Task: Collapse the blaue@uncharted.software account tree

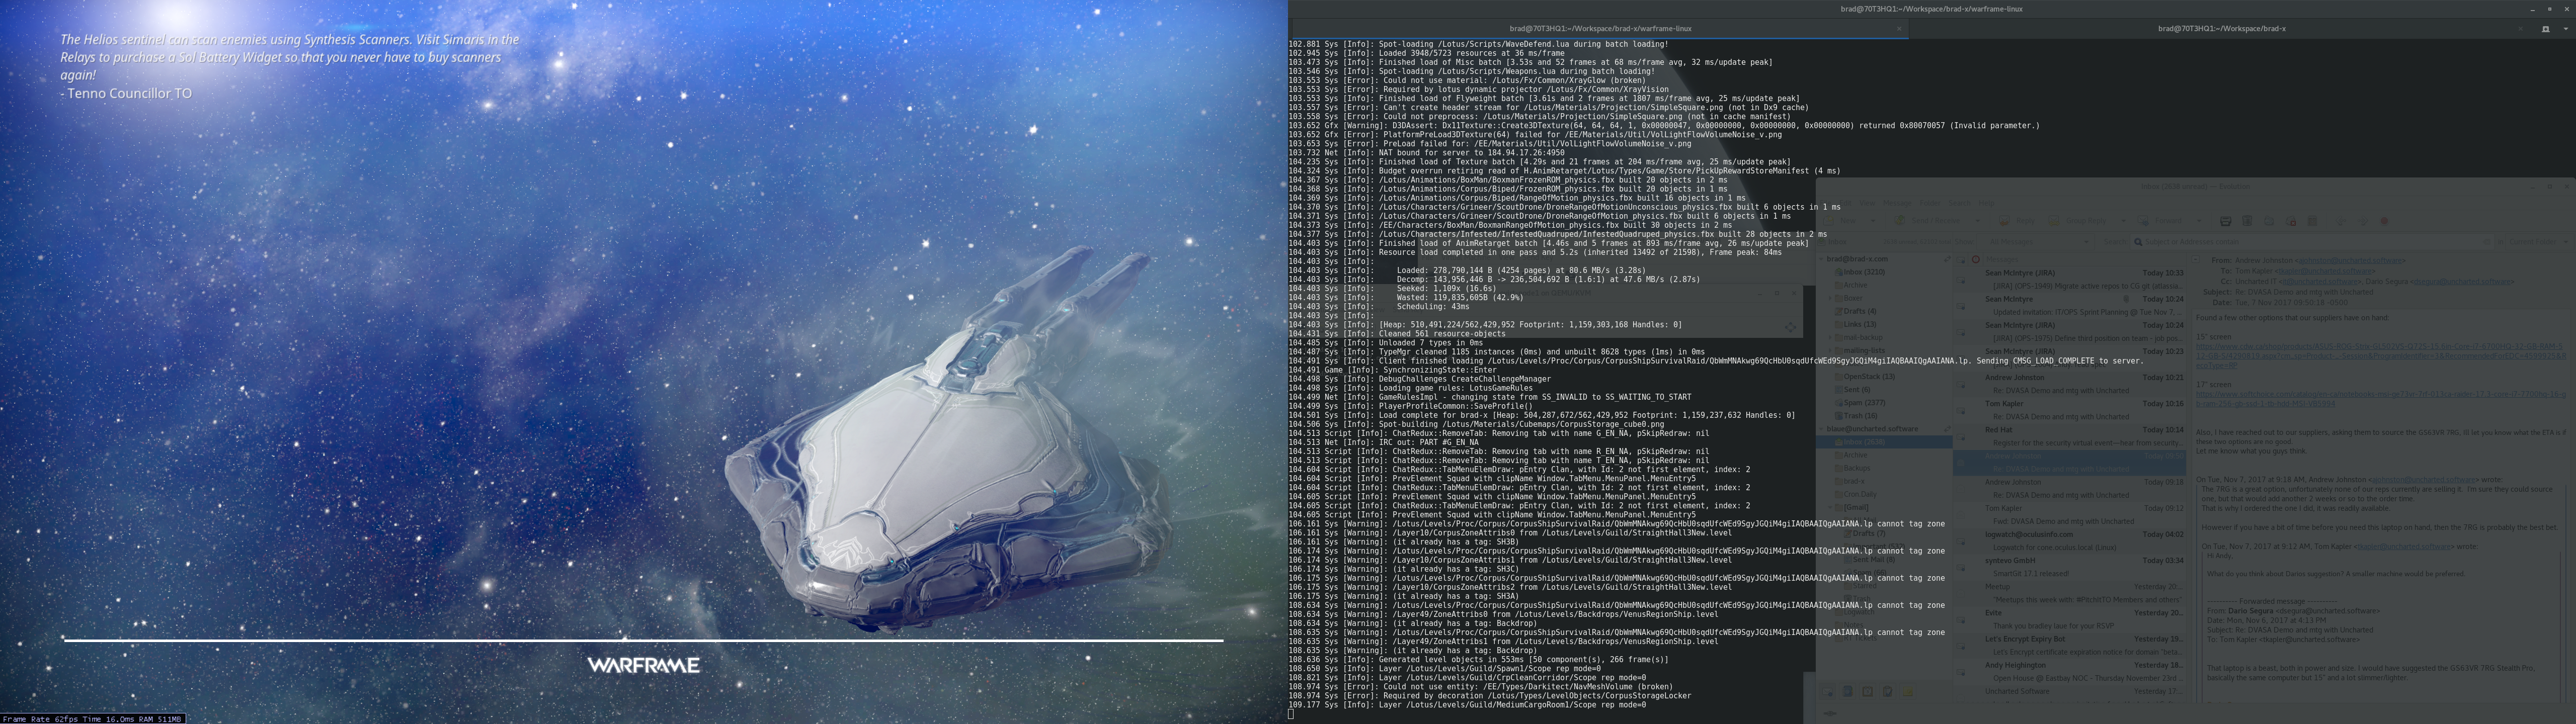Action: click(x=1821, y=429)
